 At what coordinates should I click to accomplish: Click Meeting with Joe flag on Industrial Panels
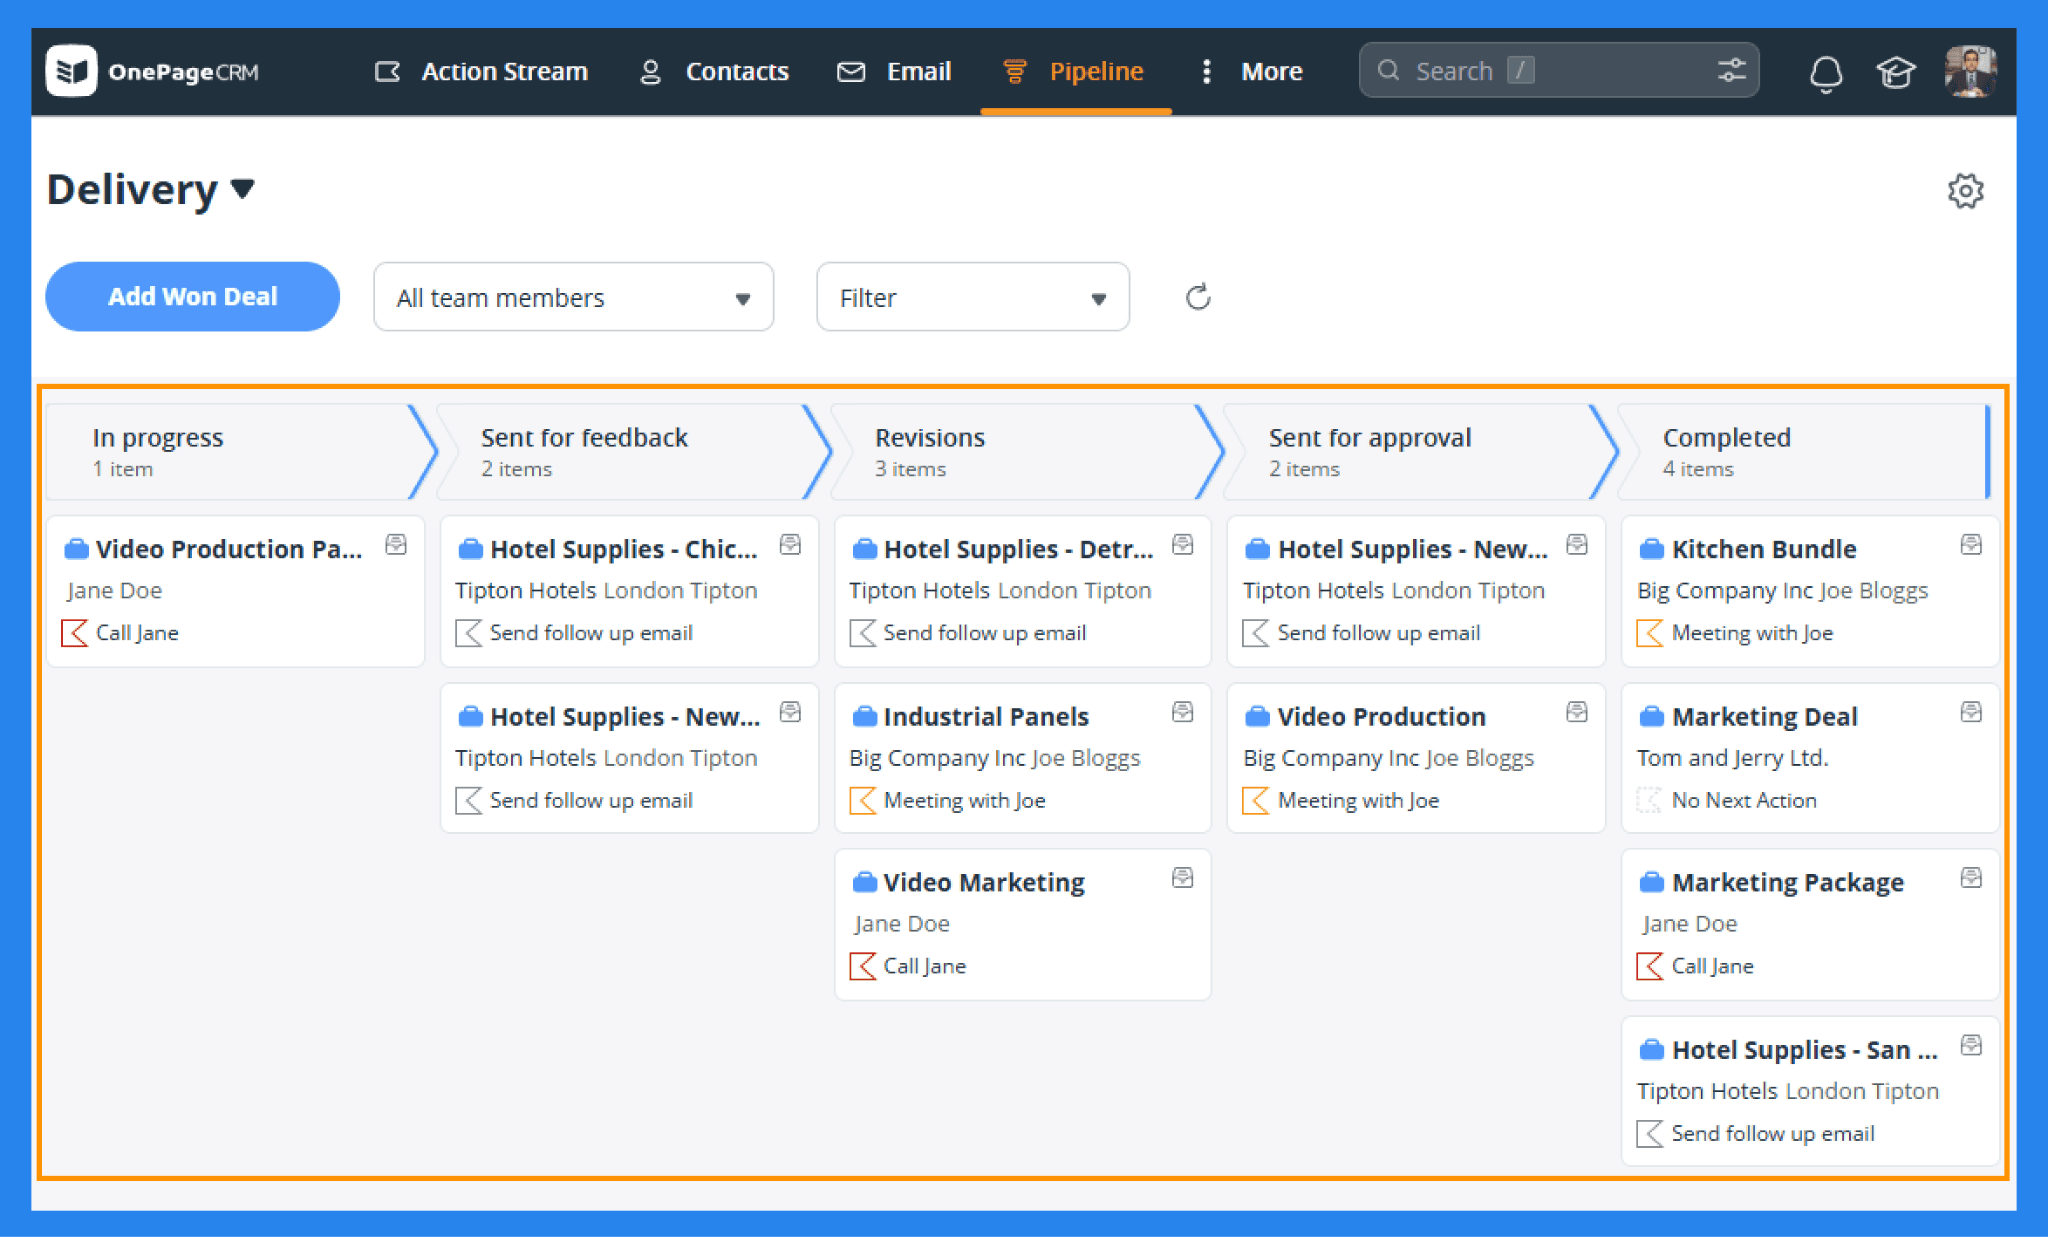[x=862, y=800]
